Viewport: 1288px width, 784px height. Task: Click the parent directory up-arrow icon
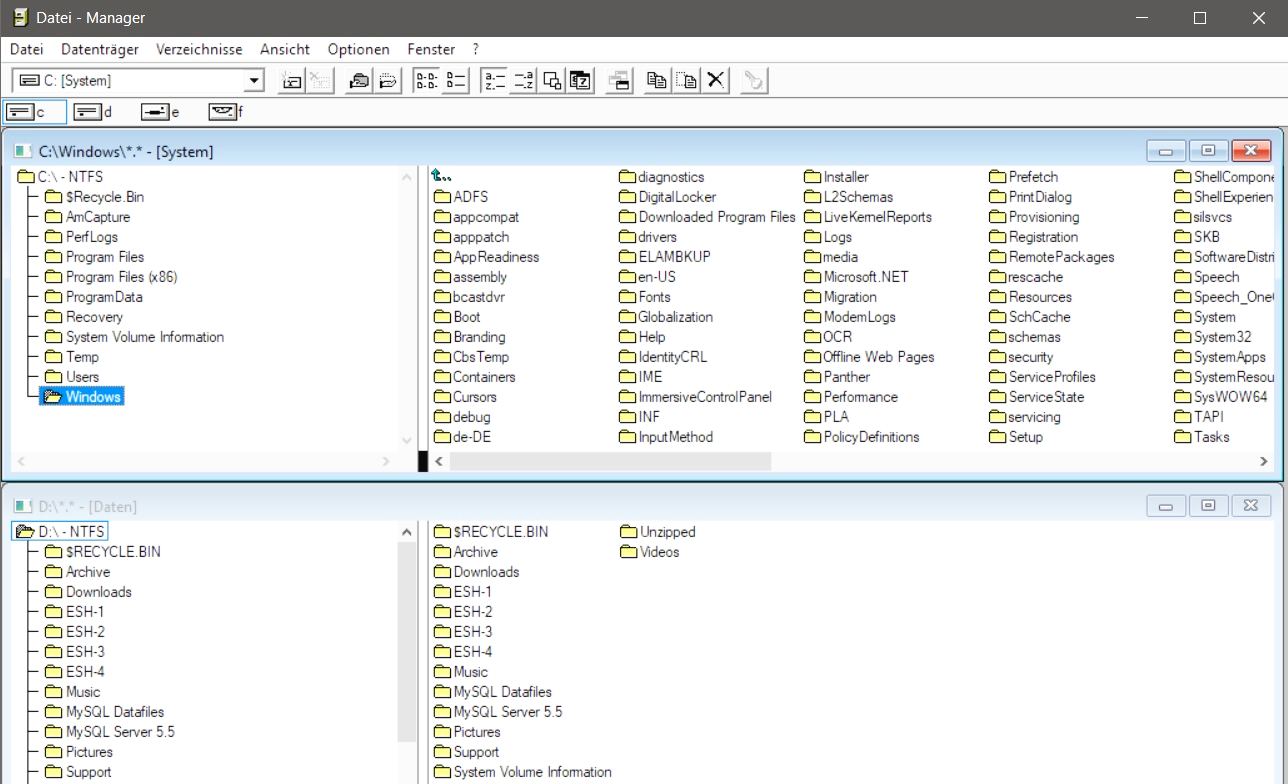pyautogui.click(x=442, y=176)
